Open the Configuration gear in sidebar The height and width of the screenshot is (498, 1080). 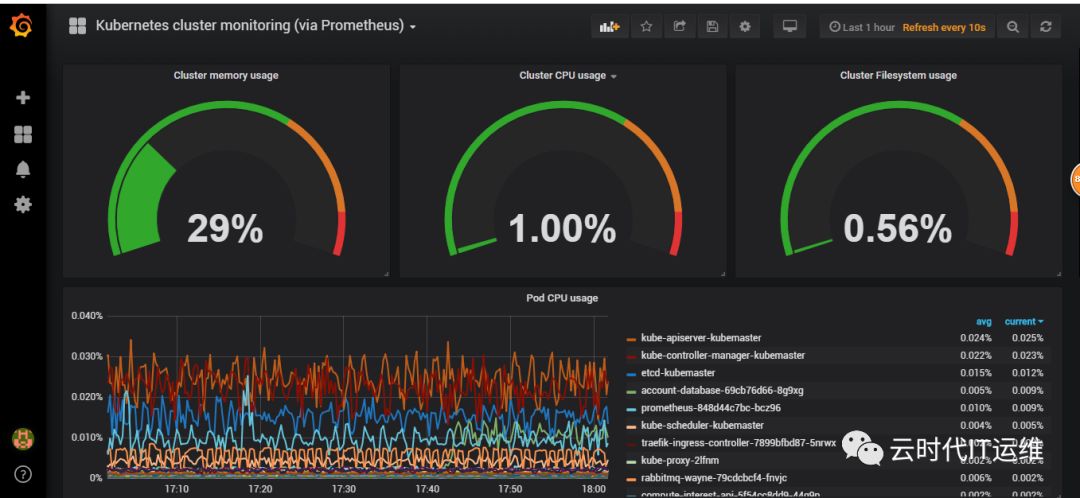point(23,205)
